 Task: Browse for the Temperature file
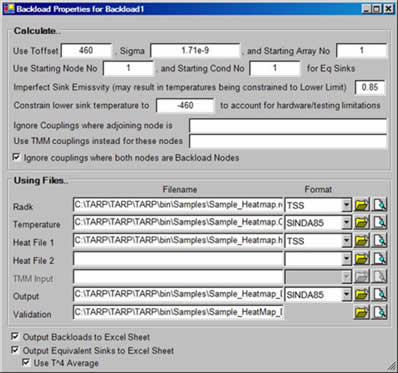362,222
